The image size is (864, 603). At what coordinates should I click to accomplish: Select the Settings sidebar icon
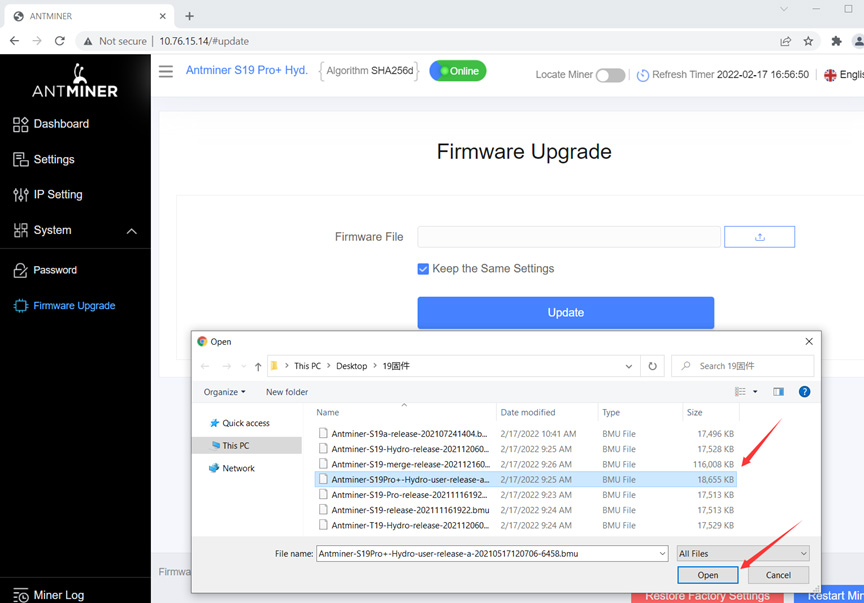(21, 159)
